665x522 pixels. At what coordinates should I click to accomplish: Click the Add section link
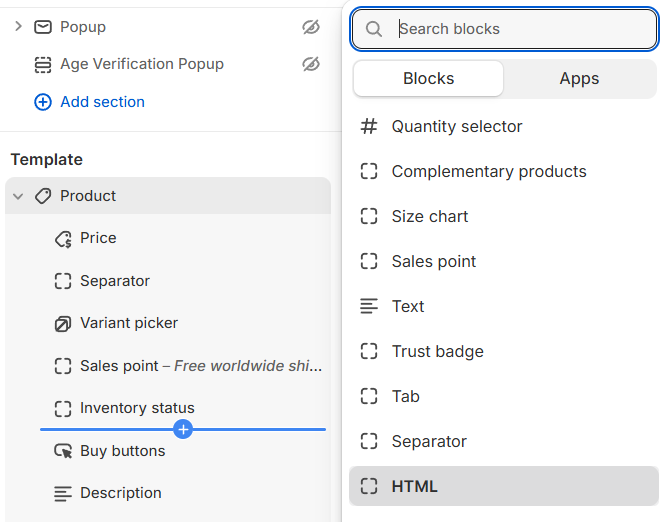tap(102, 102)
